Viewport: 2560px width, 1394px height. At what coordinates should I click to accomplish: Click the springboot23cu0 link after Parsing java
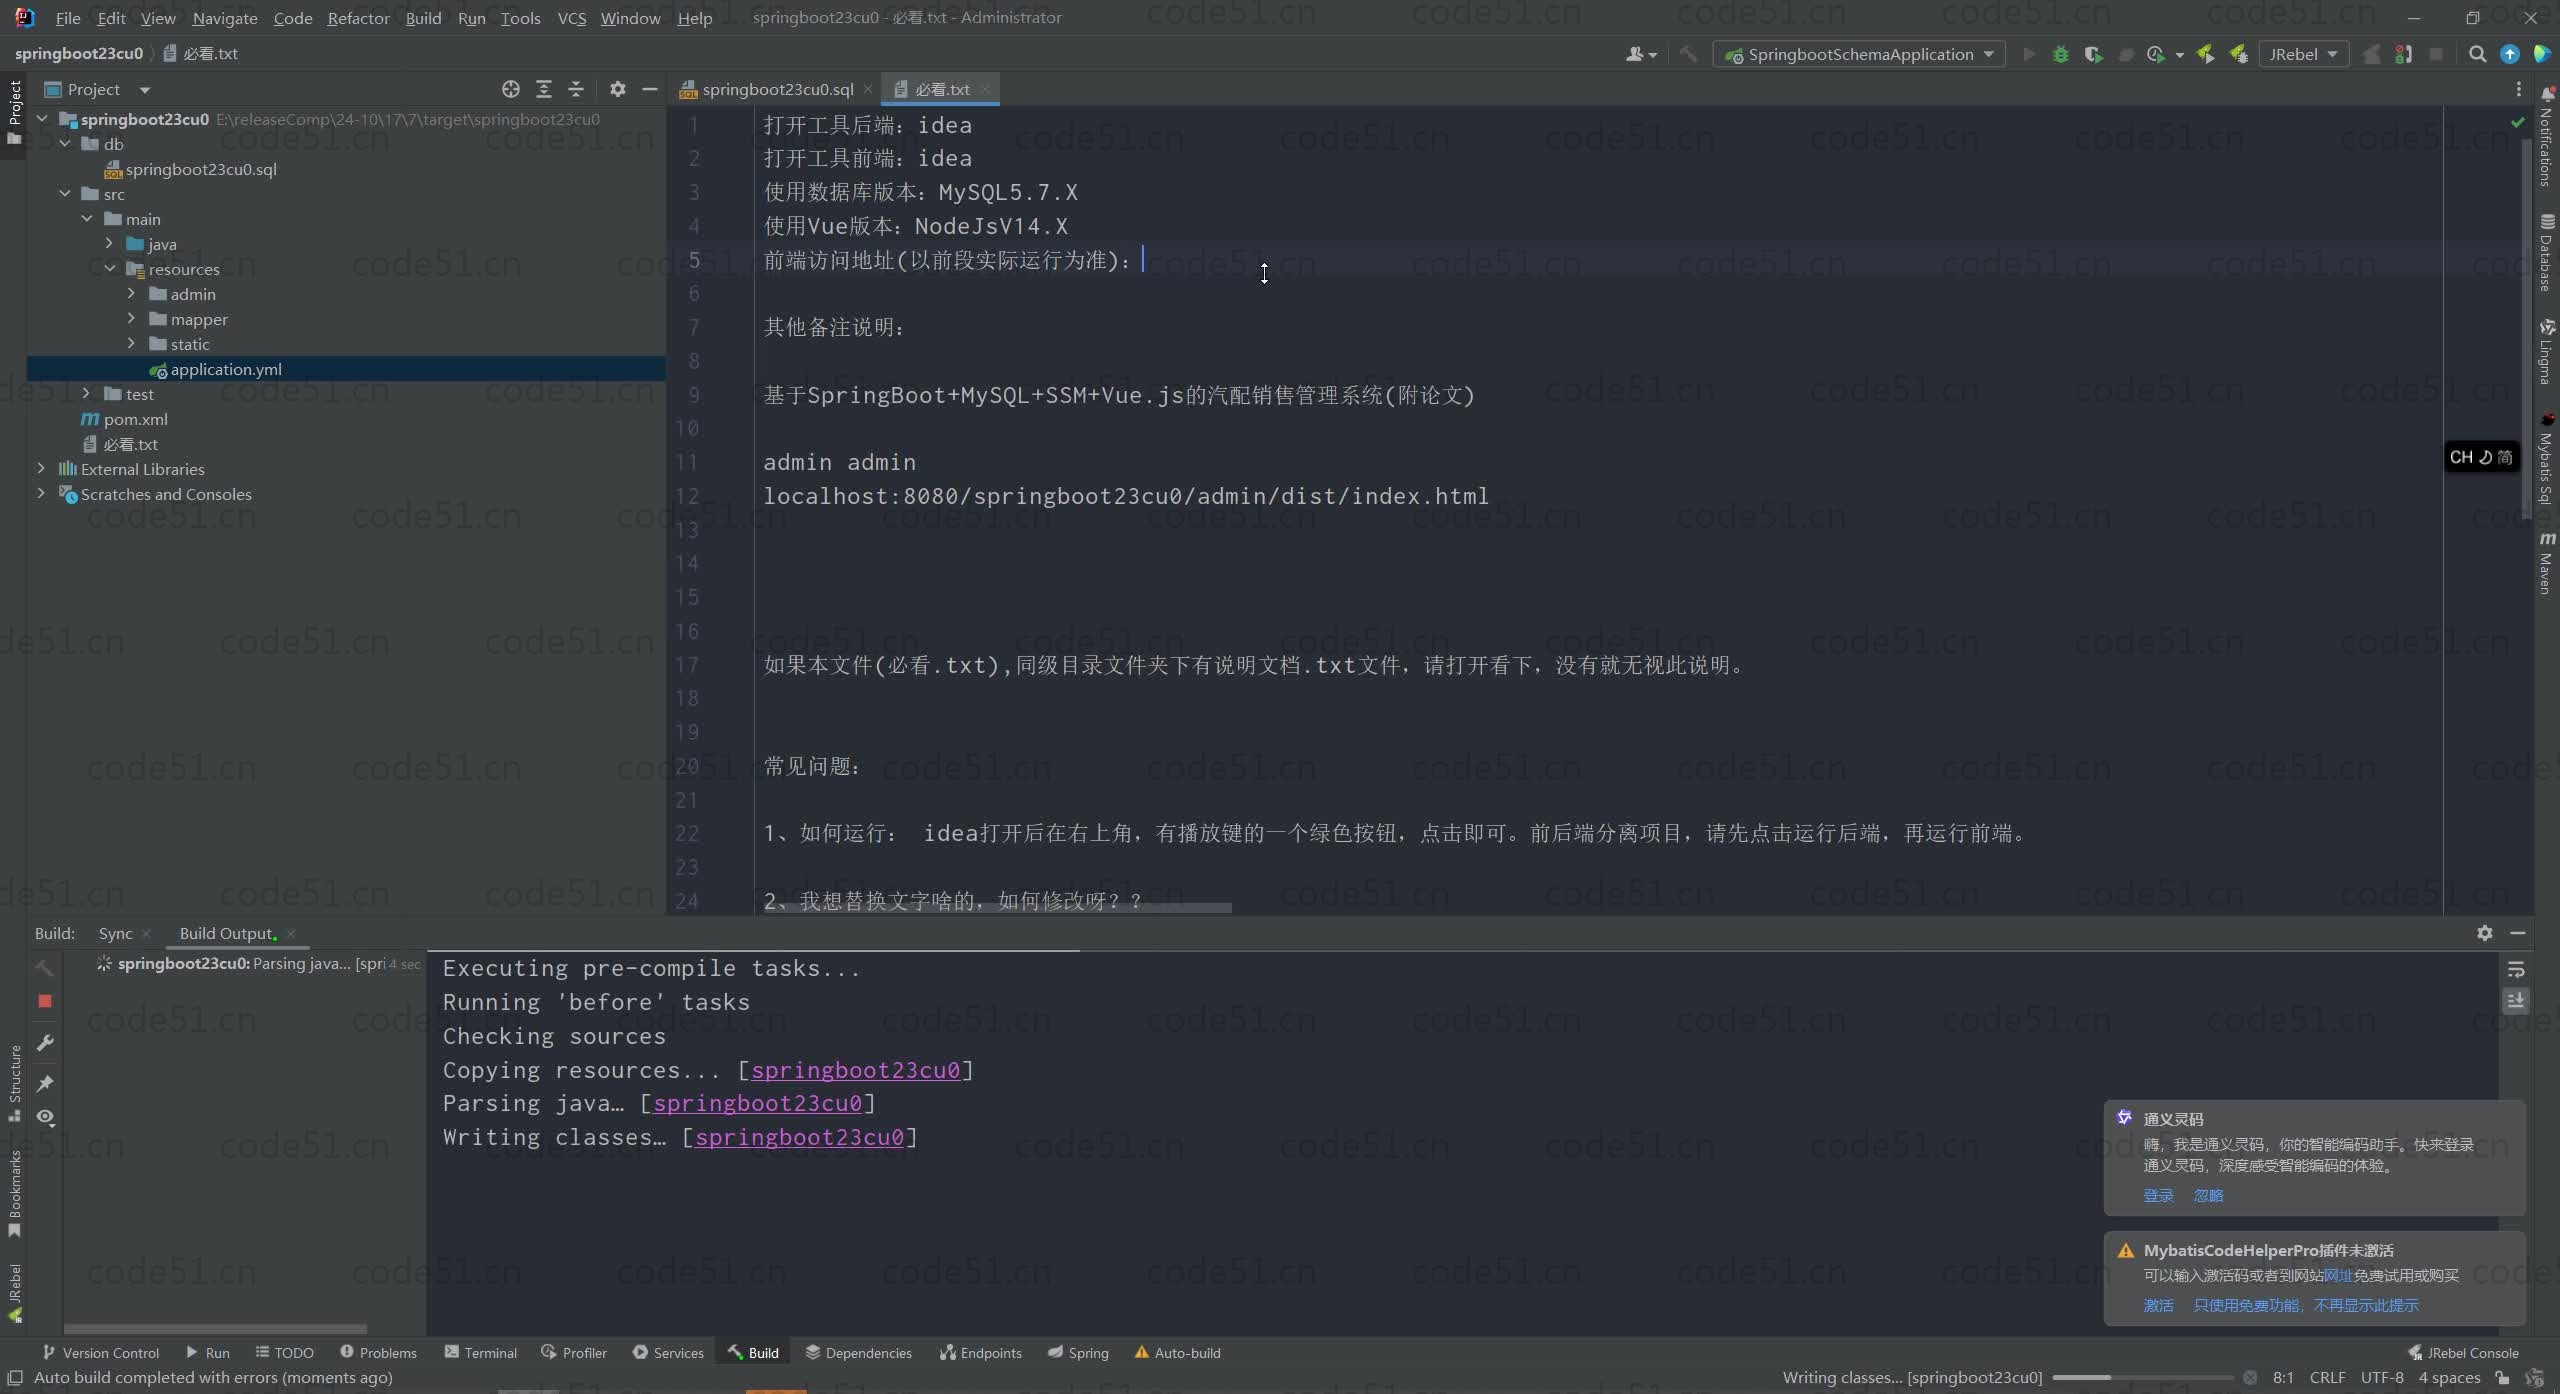click(x=757, y=1103)
